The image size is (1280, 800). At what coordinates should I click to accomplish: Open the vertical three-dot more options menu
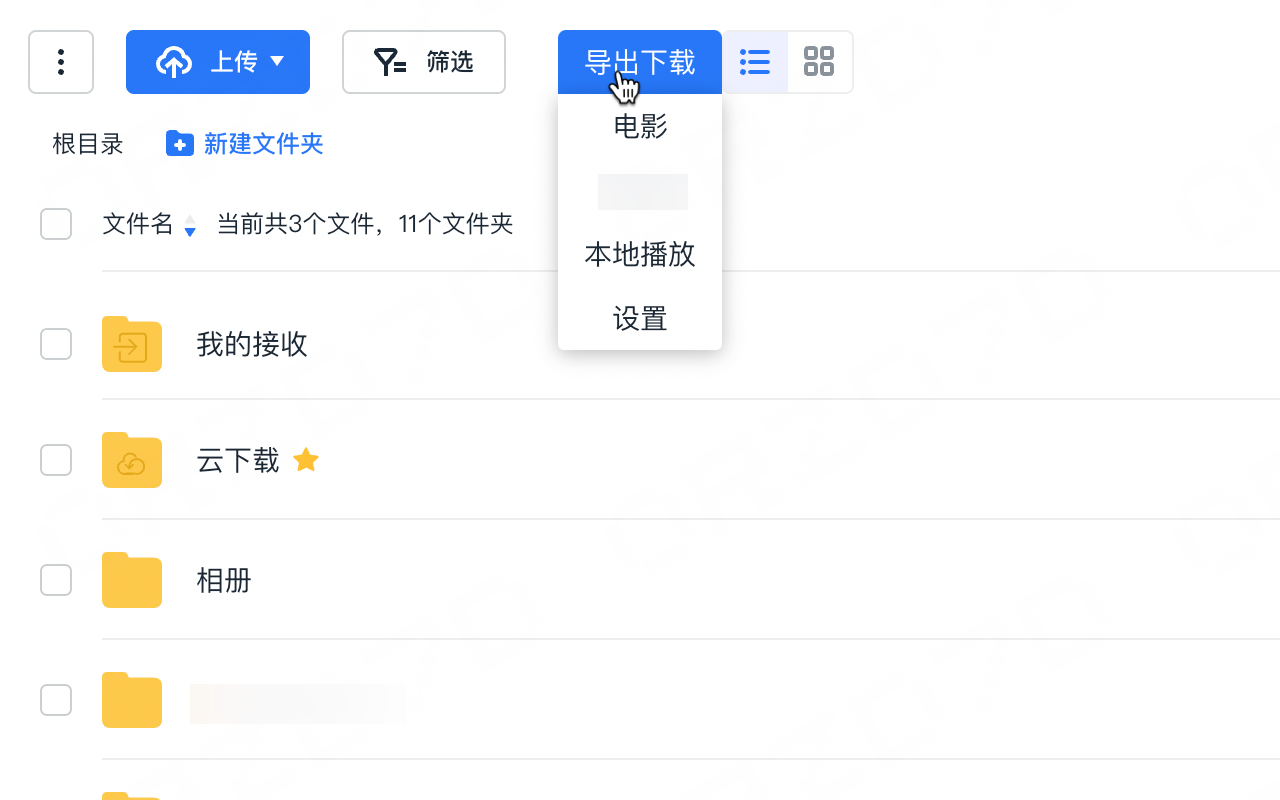click(x=61, y=62)
